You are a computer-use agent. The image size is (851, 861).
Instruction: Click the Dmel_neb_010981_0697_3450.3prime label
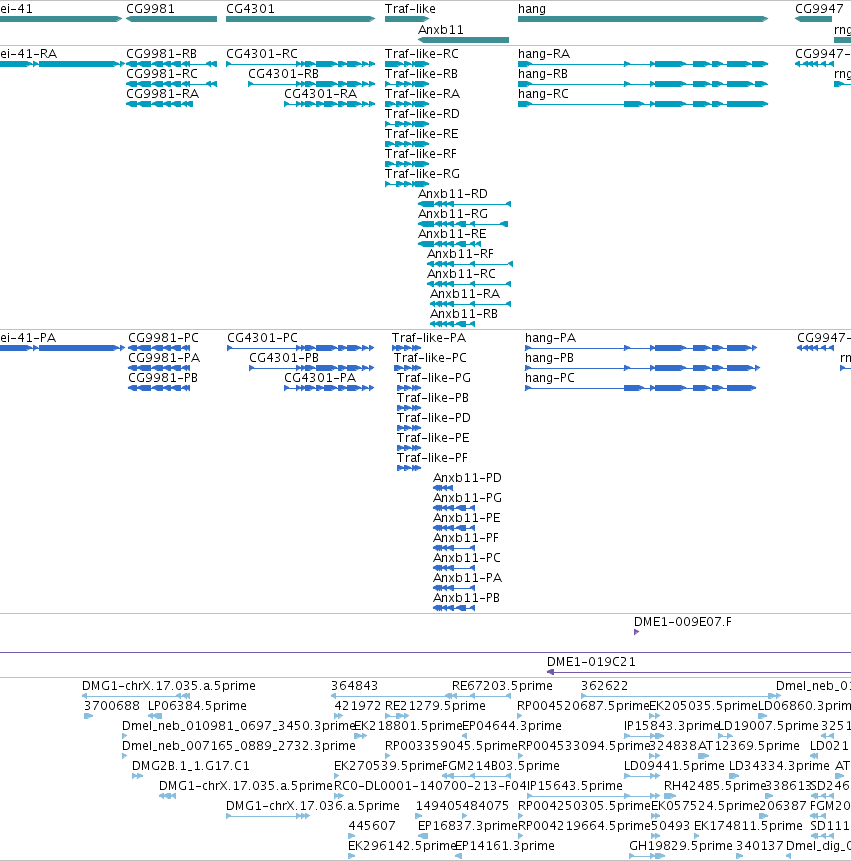point(239,726)
